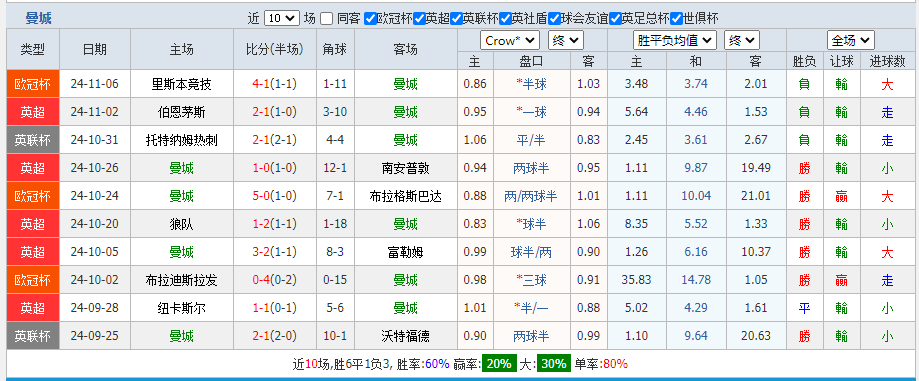Click the 角球 column header
Screen dimensions: 919x381
[x=335, y=50]
